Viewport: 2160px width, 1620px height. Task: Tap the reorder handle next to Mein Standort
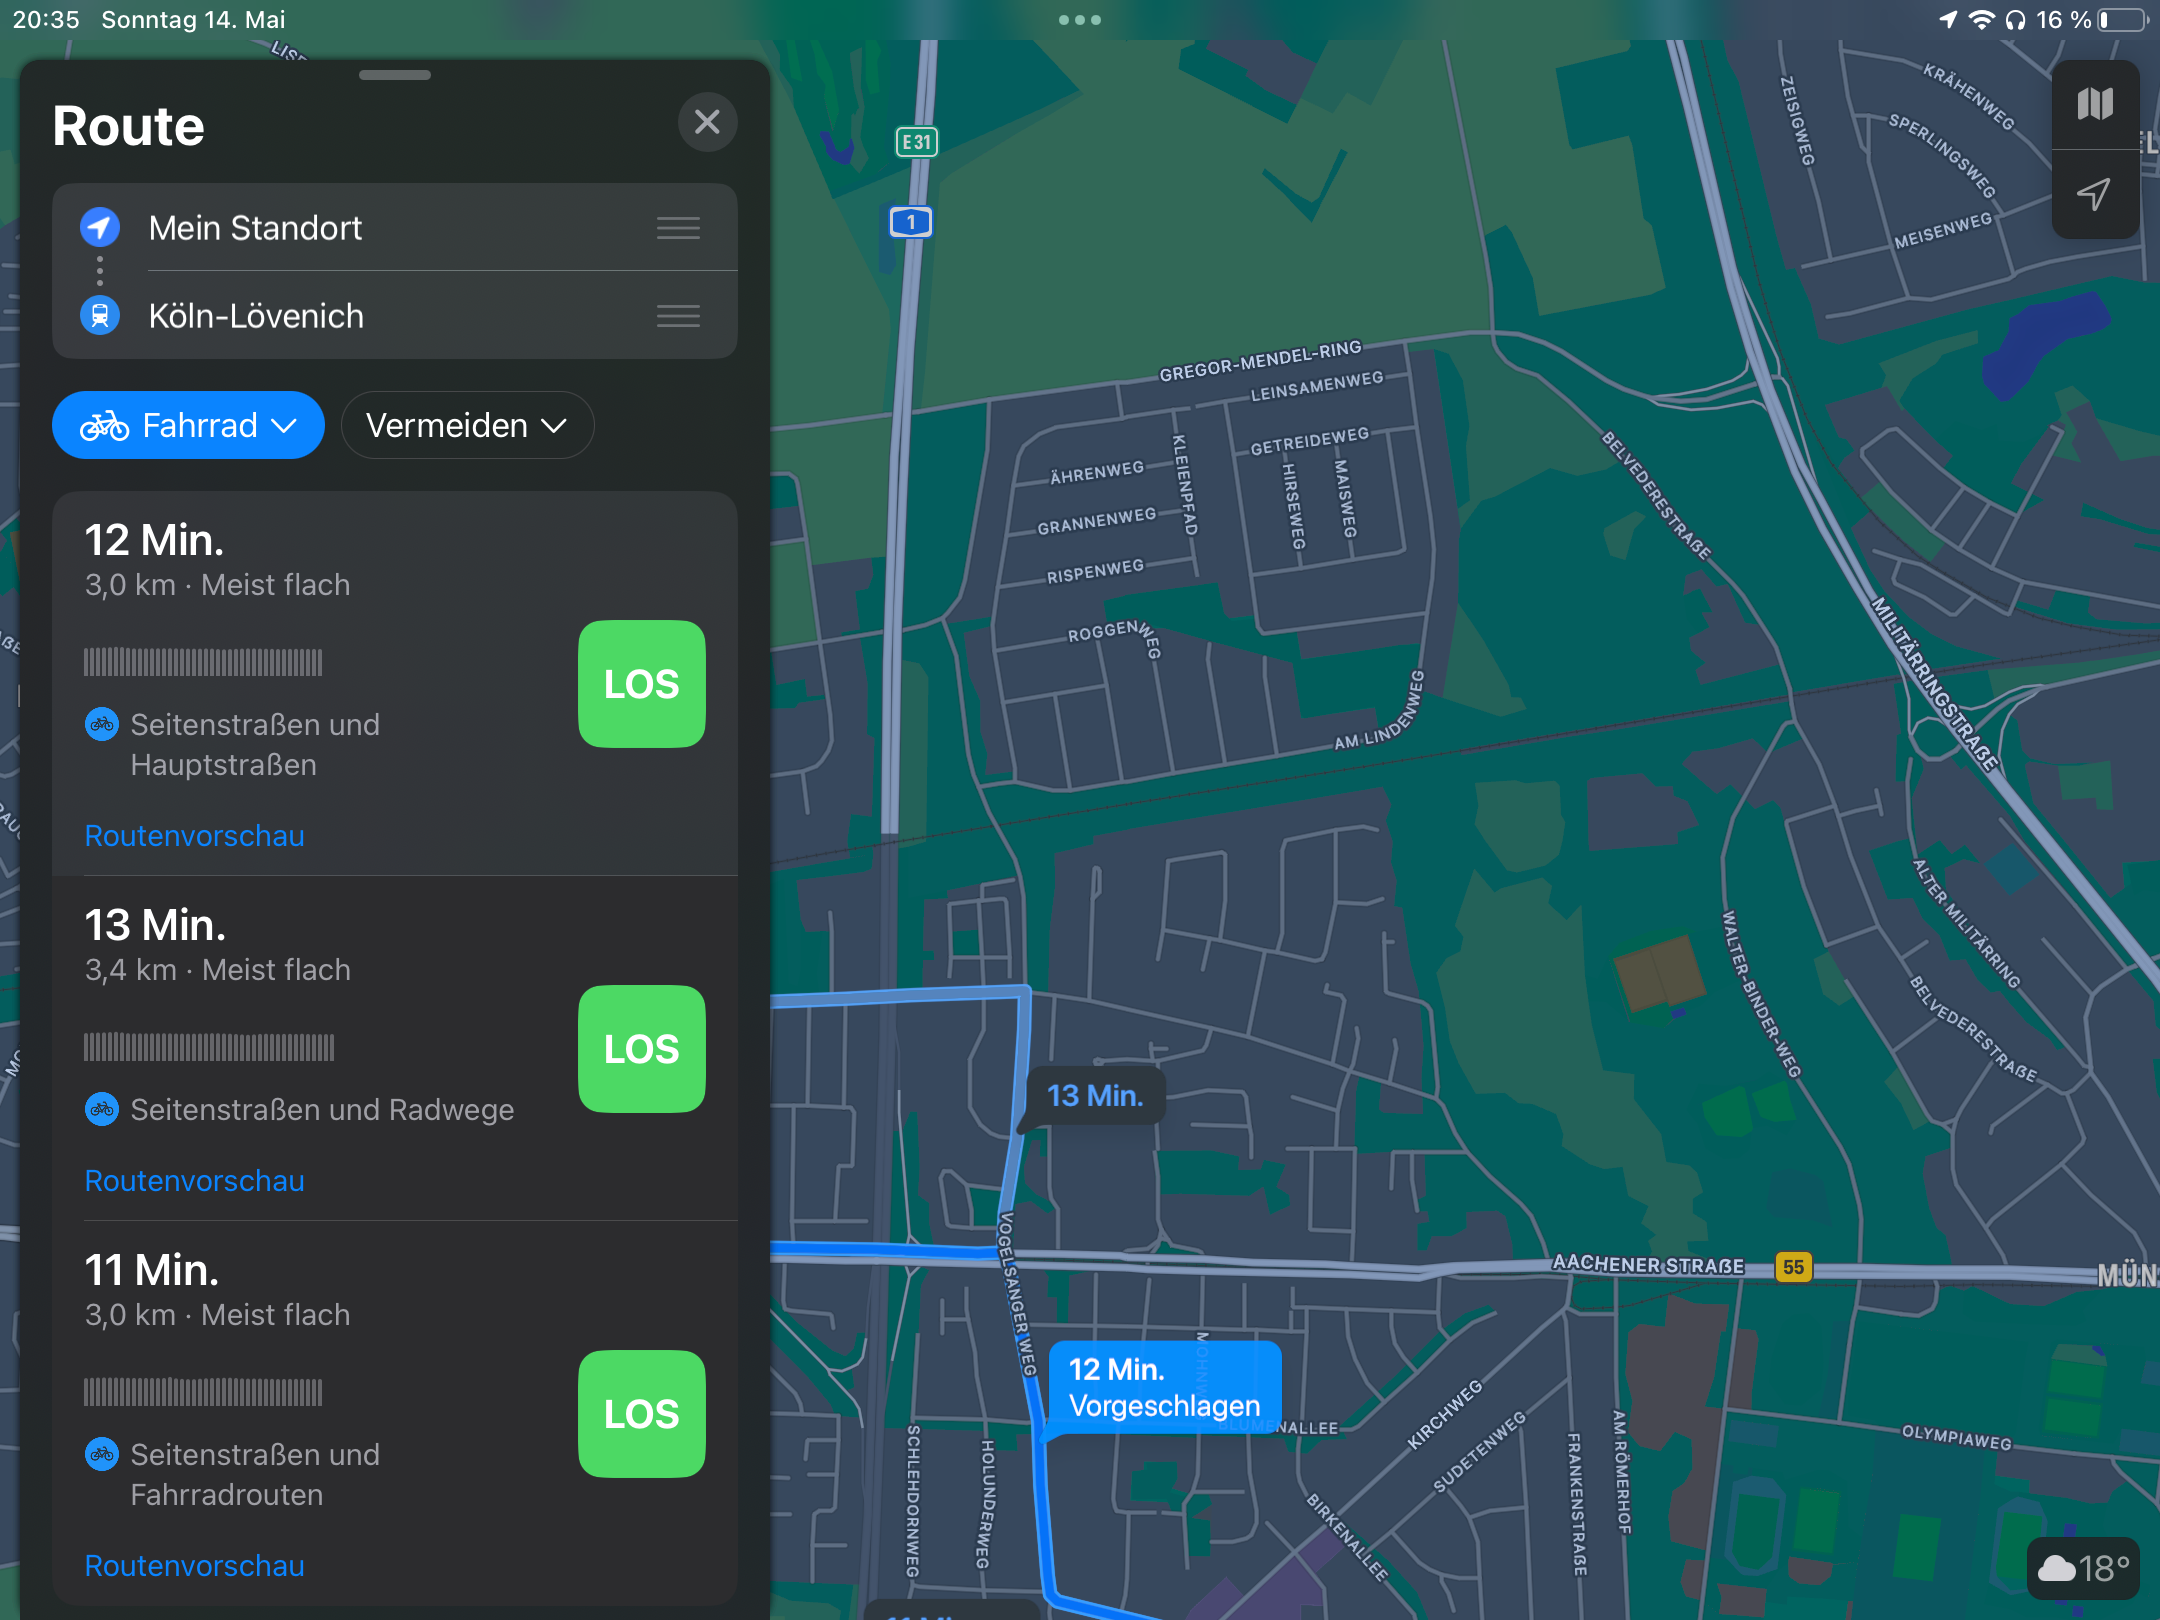point(678,228)
